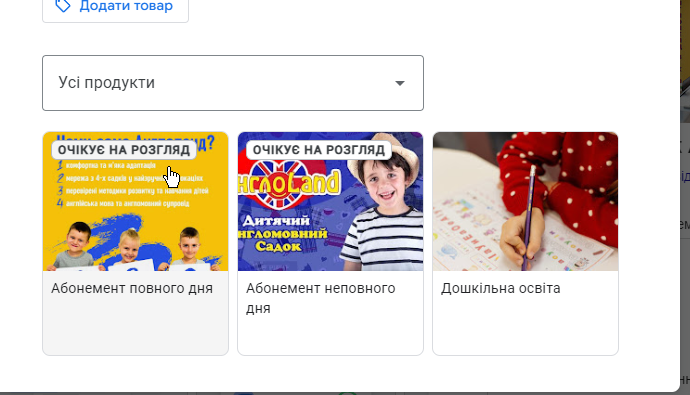This screenshot has width=690, height=395.
Task: Click the numbered list on the yellow card
Action: 132,184
